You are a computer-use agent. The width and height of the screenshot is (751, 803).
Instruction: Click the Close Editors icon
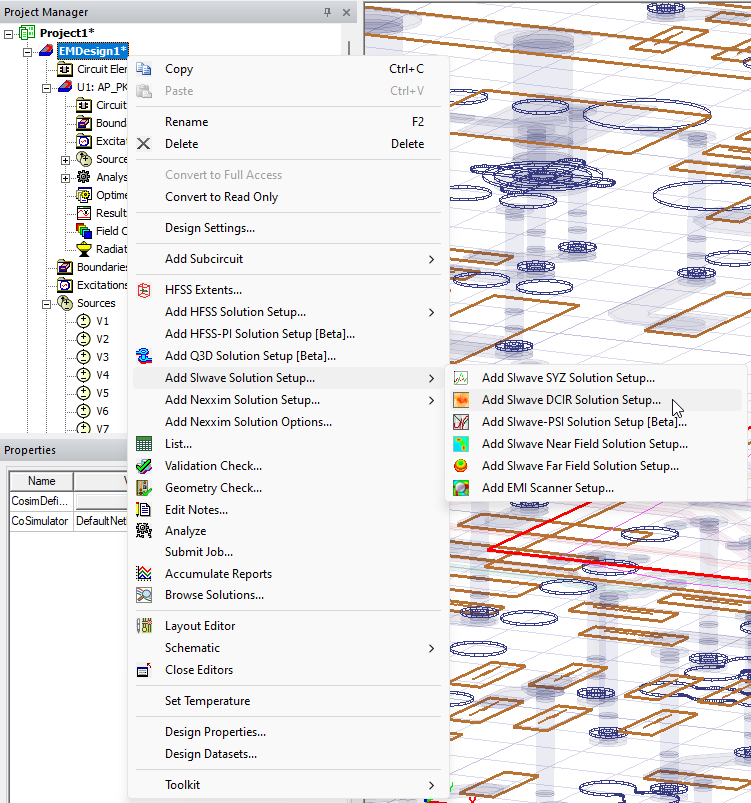tap(144, 670)
